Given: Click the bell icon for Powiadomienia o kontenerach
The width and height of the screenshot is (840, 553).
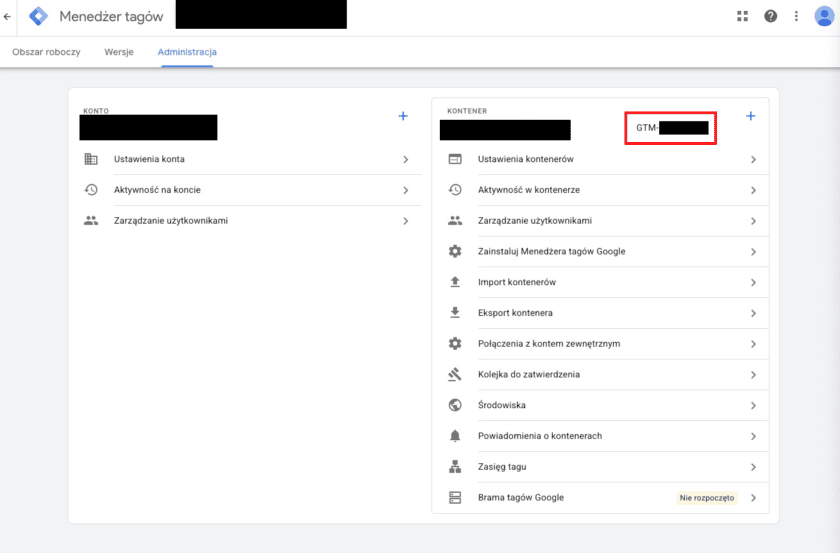Looking at the screenshot, I should pos(455,436).
